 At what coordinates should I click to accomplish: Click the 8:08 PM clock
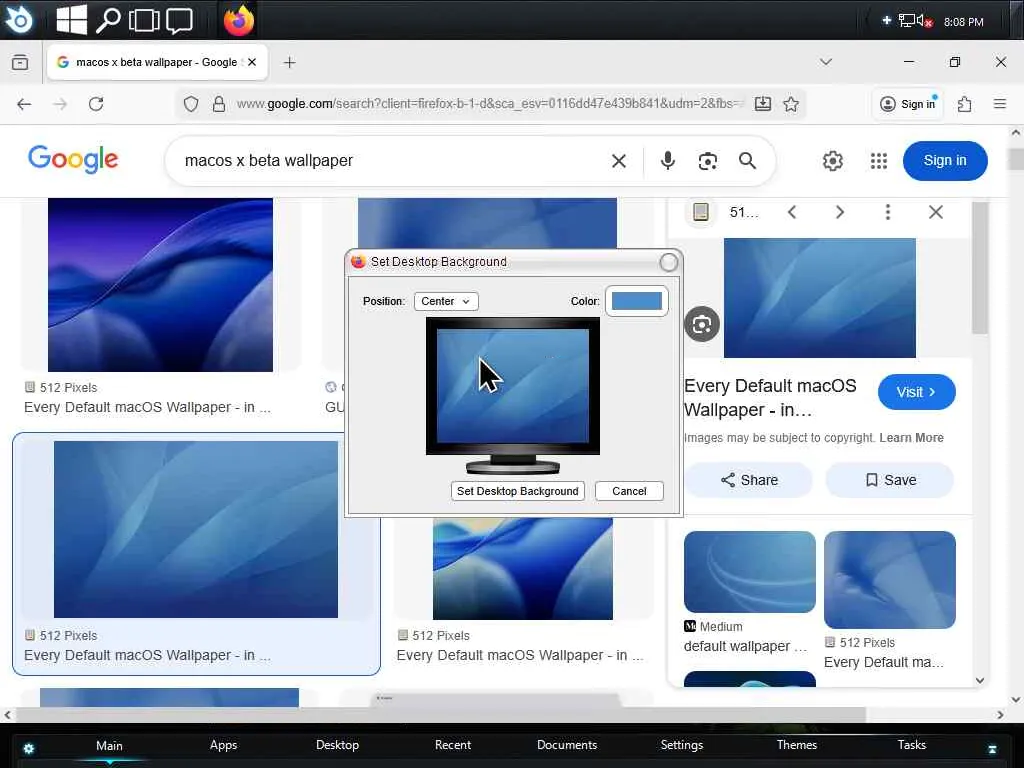963,22
